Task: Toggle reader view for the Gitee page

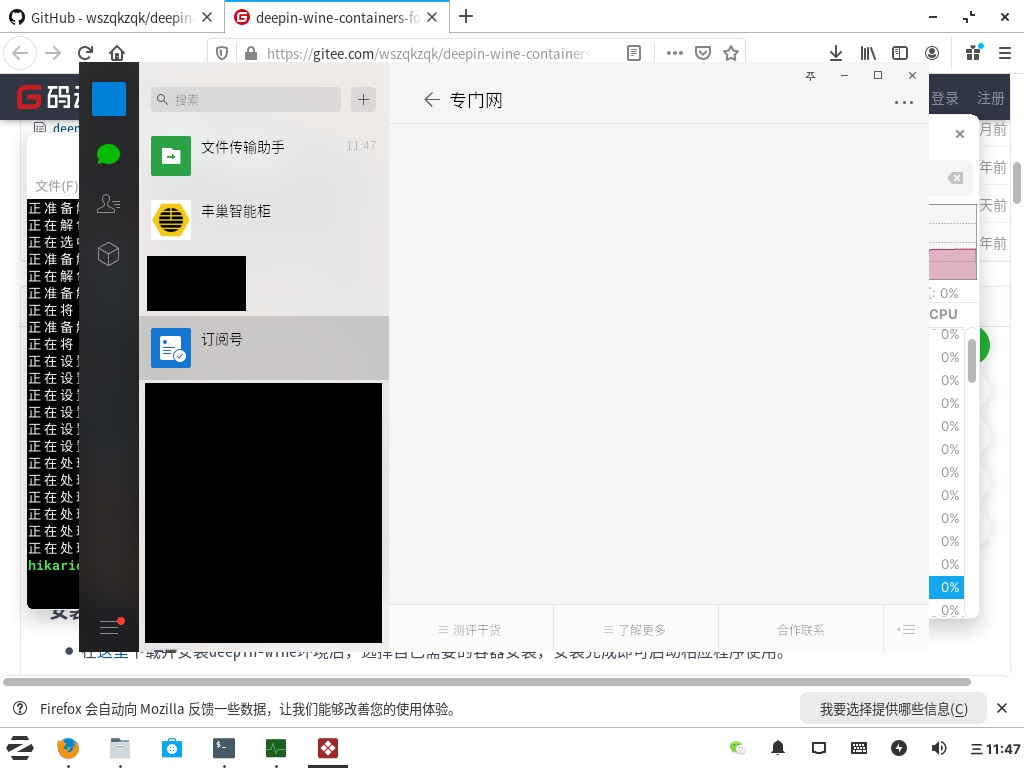Action: coord(634,53)
